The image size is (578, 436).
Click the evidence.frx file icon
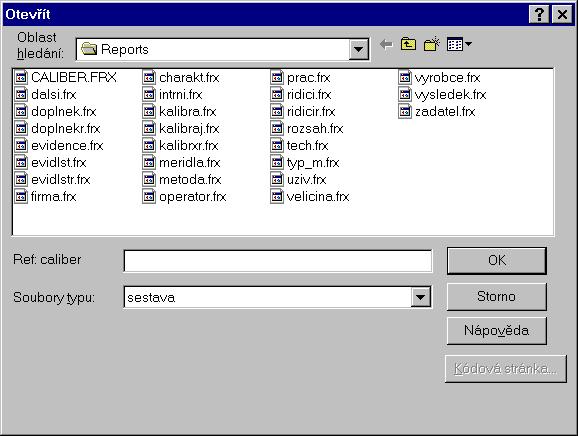coord(21,145)
